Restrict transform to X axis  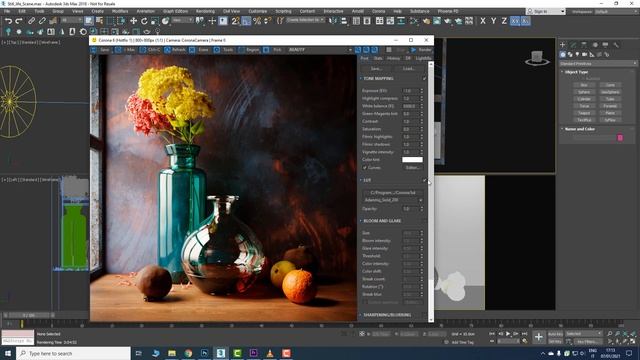pos(483,21)
